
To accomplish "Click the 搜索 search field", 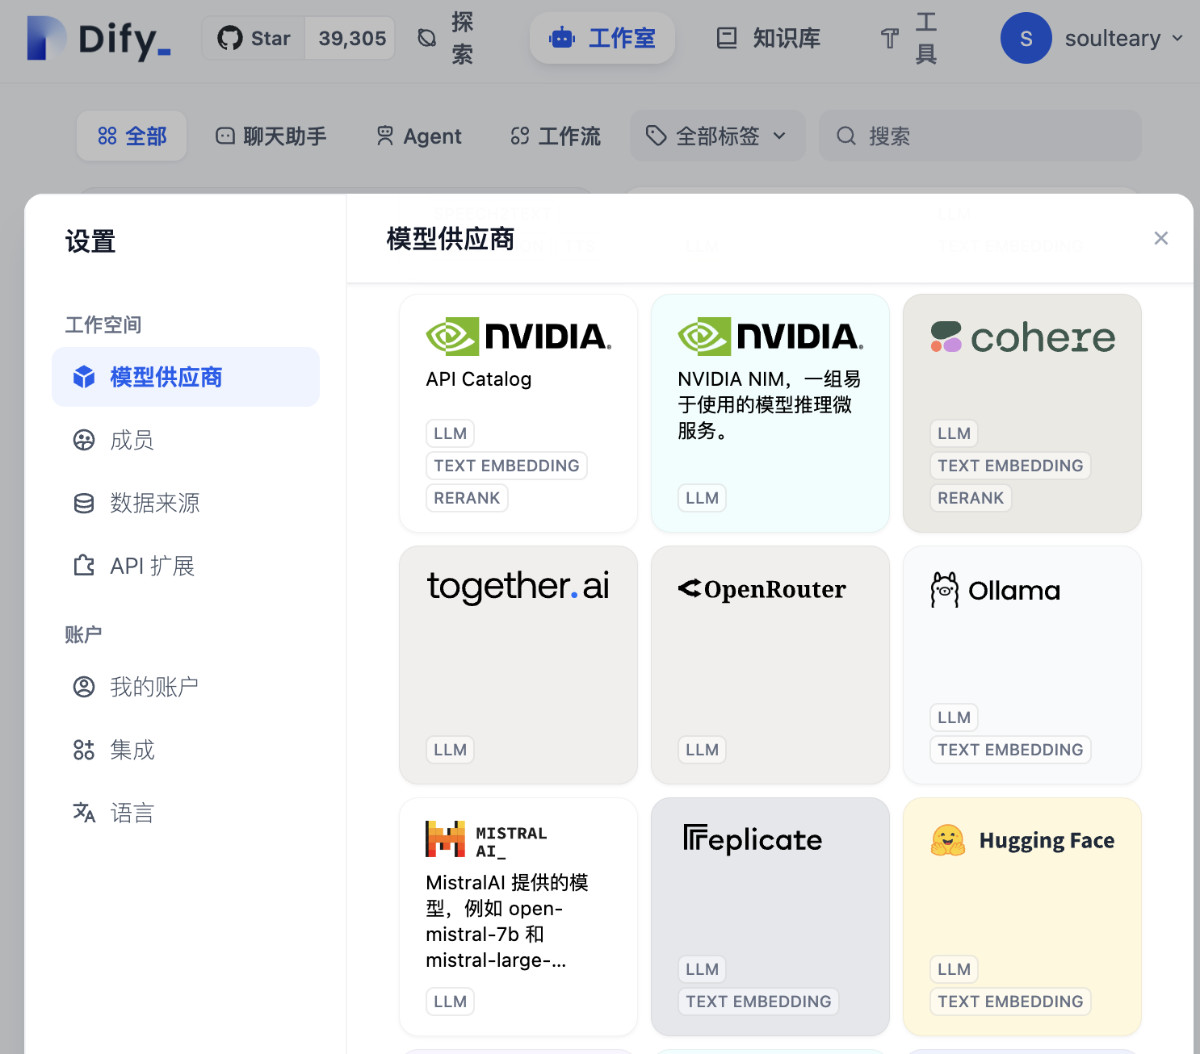I will pyautogui.click(x=980, y=136).
